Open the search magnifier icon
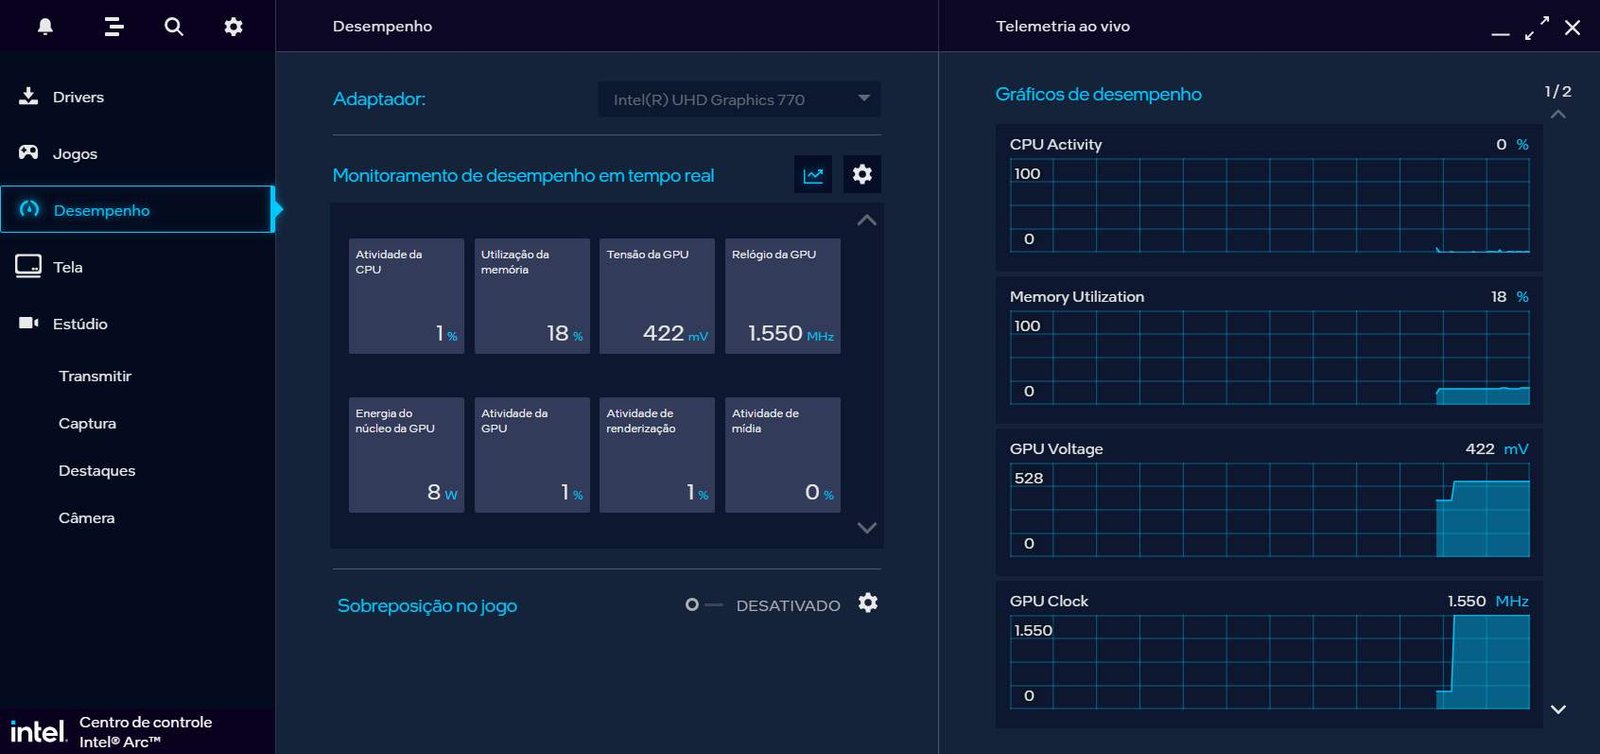Screen dimensions: 1600x754 click(x=174, y=27)
